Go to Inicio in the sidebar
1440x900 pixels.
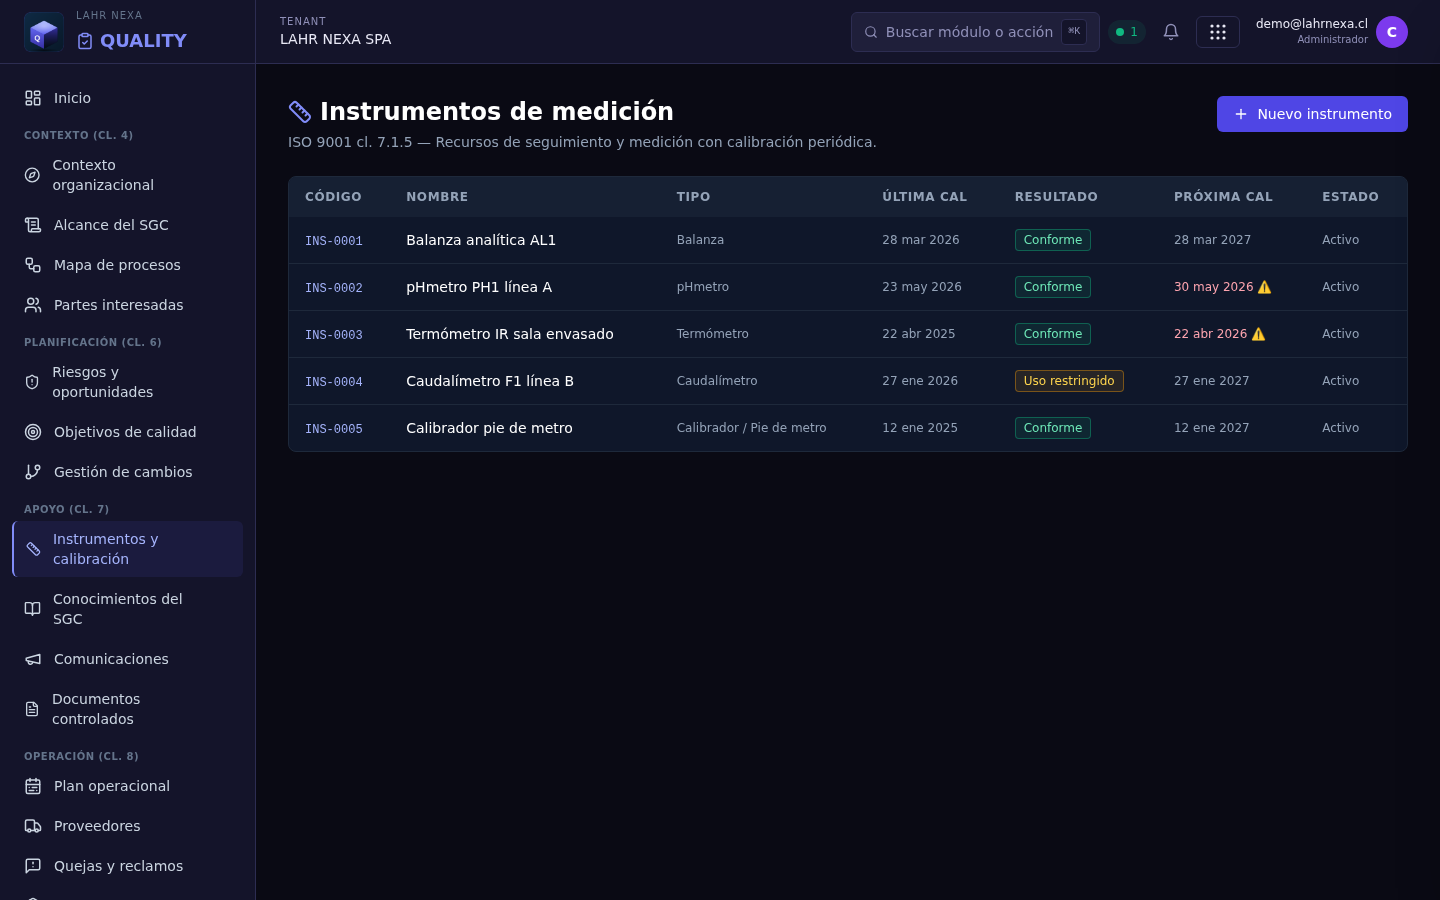click(x=128, y=98)
